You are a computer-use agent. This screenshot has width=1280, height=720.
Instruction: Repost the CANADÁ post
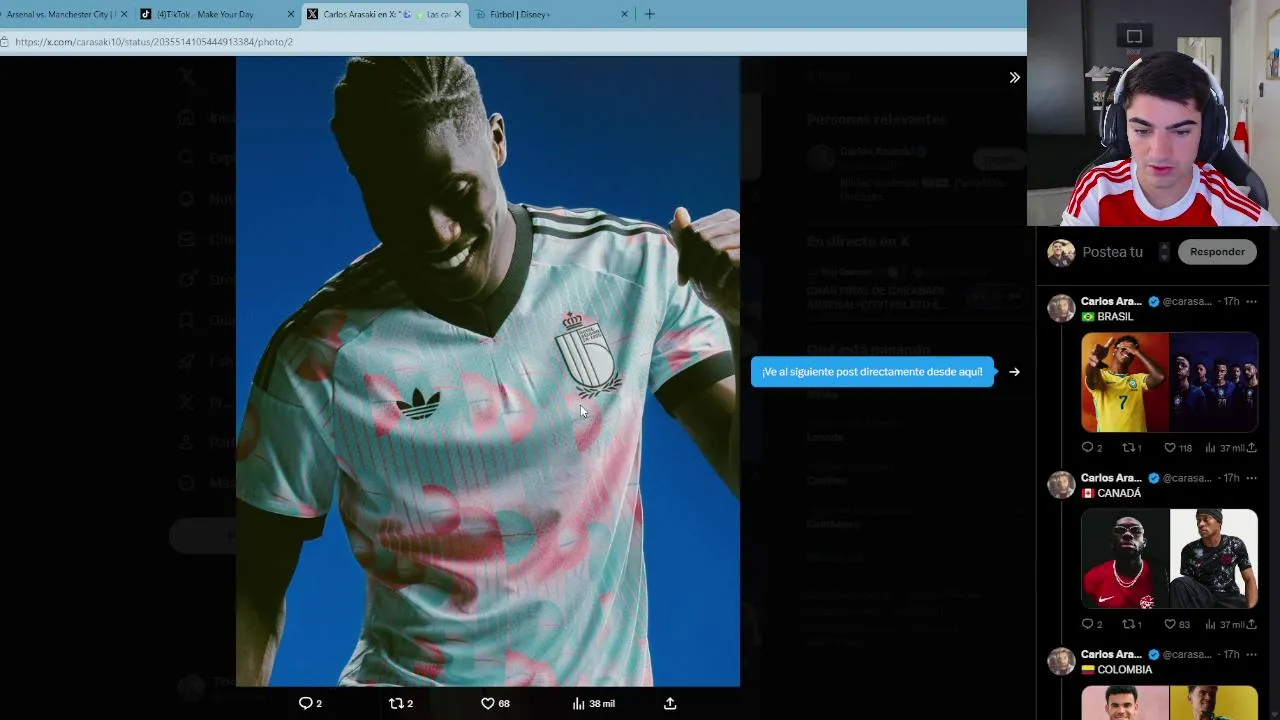(1131, 624)
